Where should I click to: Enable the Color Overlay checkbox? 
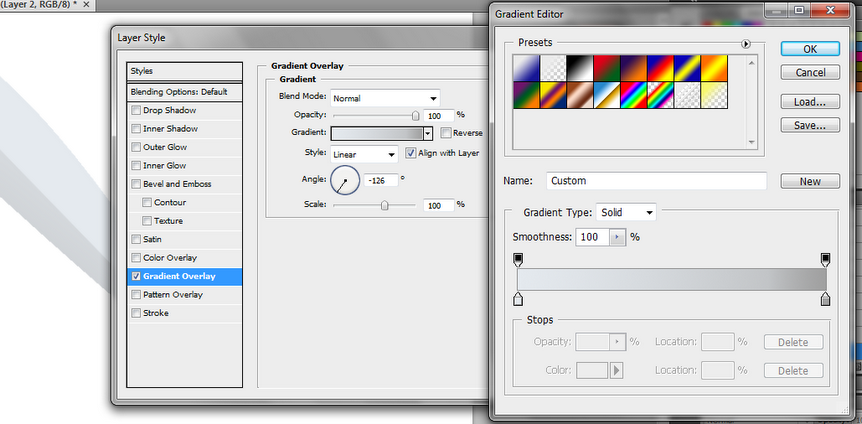(136, 258)
